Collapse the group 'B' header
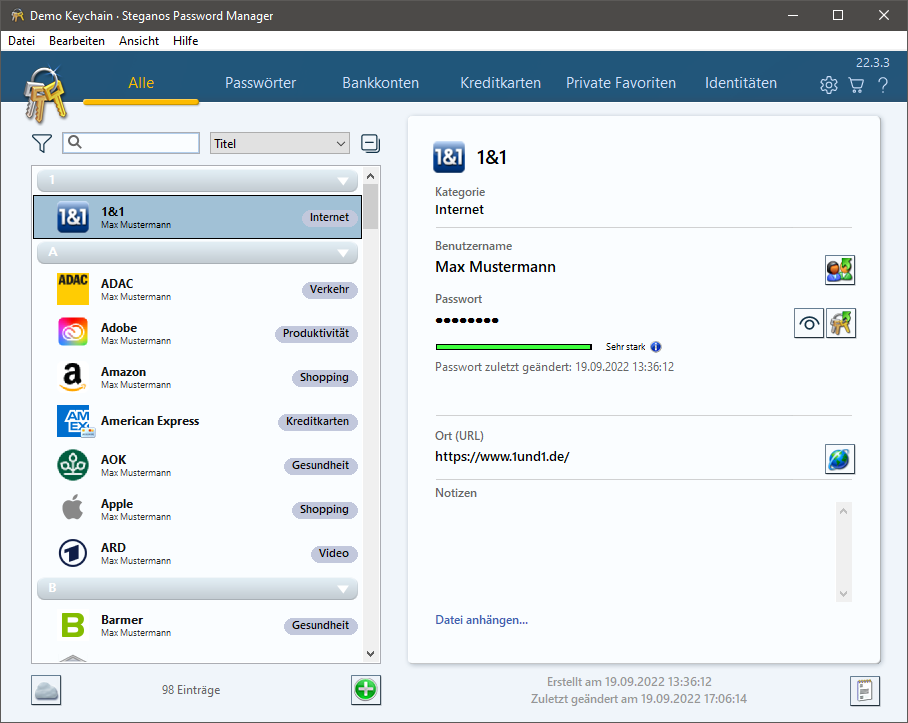908x723 pixels. [197, 588]
